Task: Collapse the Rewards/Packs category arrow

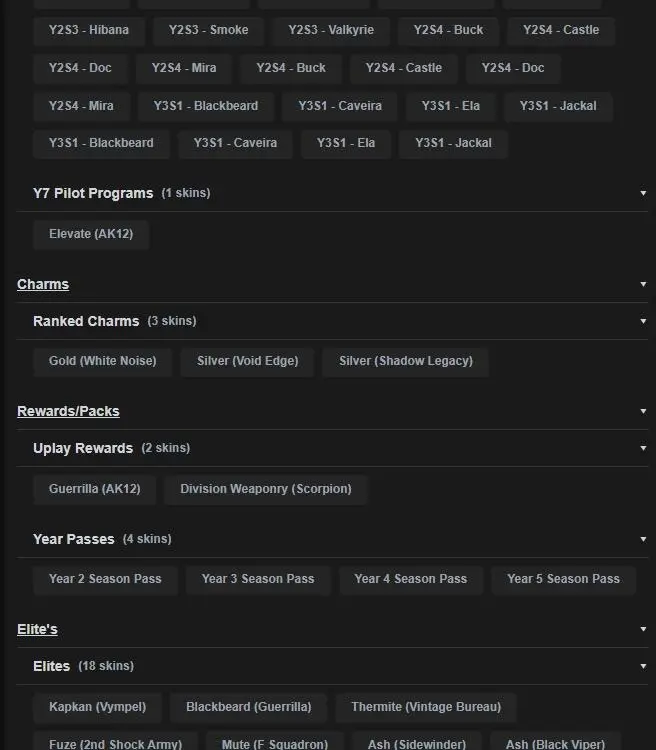Action: coord(643,411)
